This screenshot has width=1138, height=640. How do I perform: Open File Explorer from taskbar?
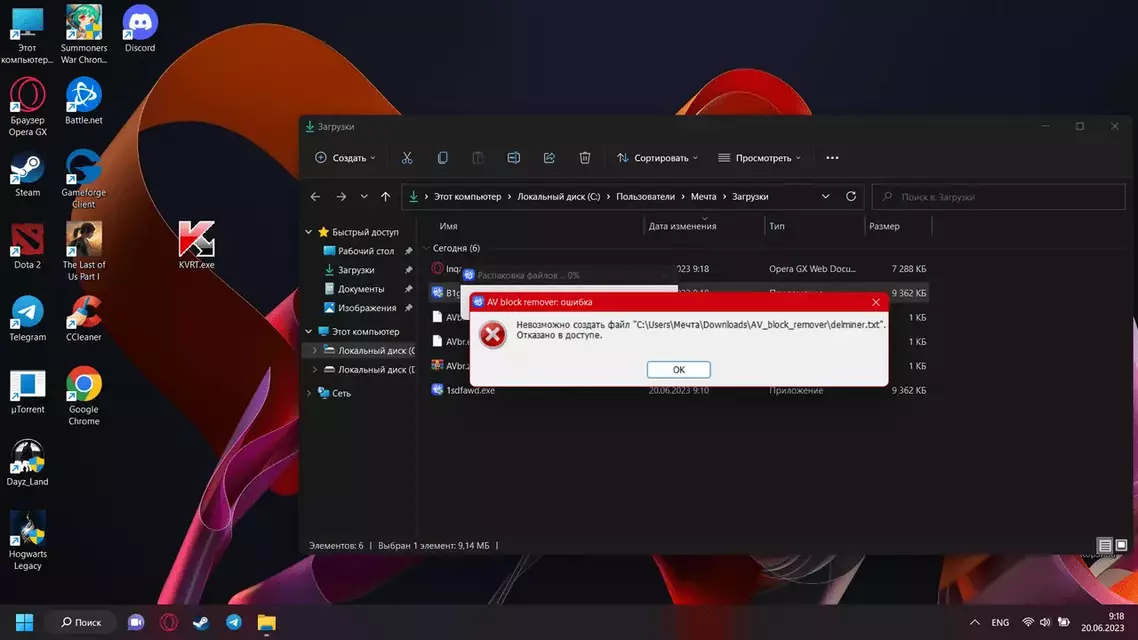pos(266,623)
